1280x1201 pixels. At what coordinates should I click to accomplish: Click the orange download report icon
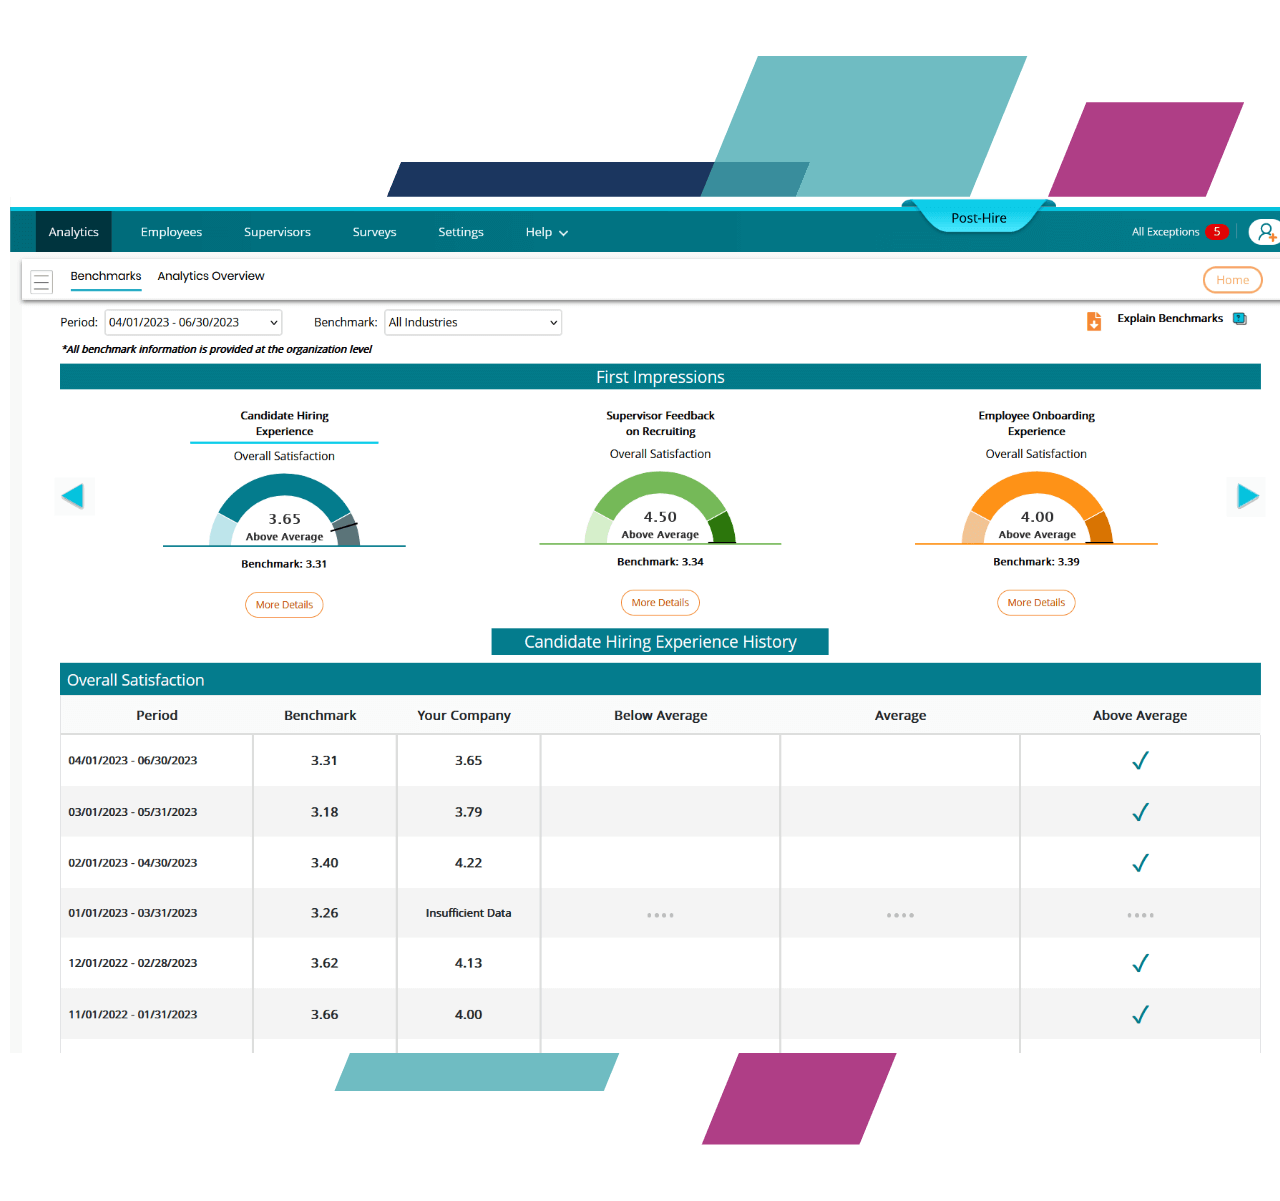[1094, 321]
